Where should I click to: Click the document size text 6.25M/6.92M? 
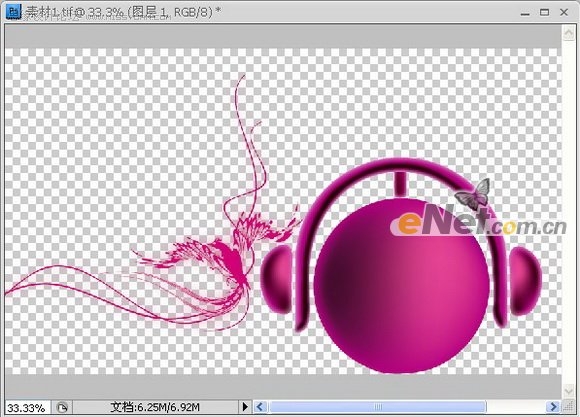pos(155,407)
